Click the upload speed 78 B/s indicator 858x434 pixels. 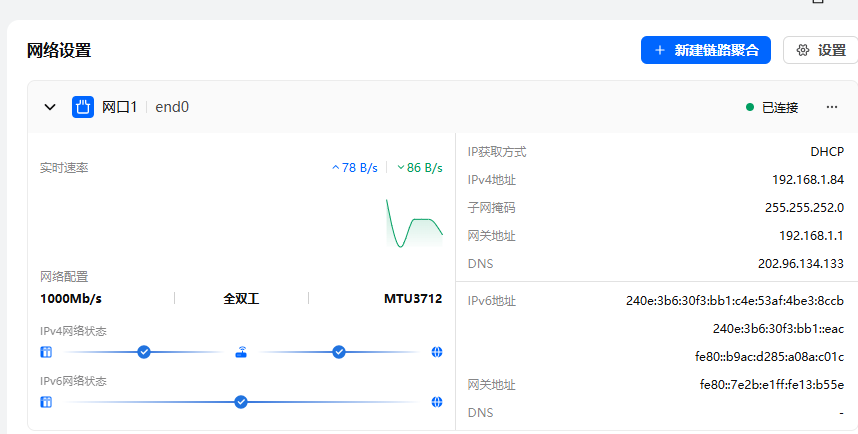pyautogui.click(x=355, y=168)
